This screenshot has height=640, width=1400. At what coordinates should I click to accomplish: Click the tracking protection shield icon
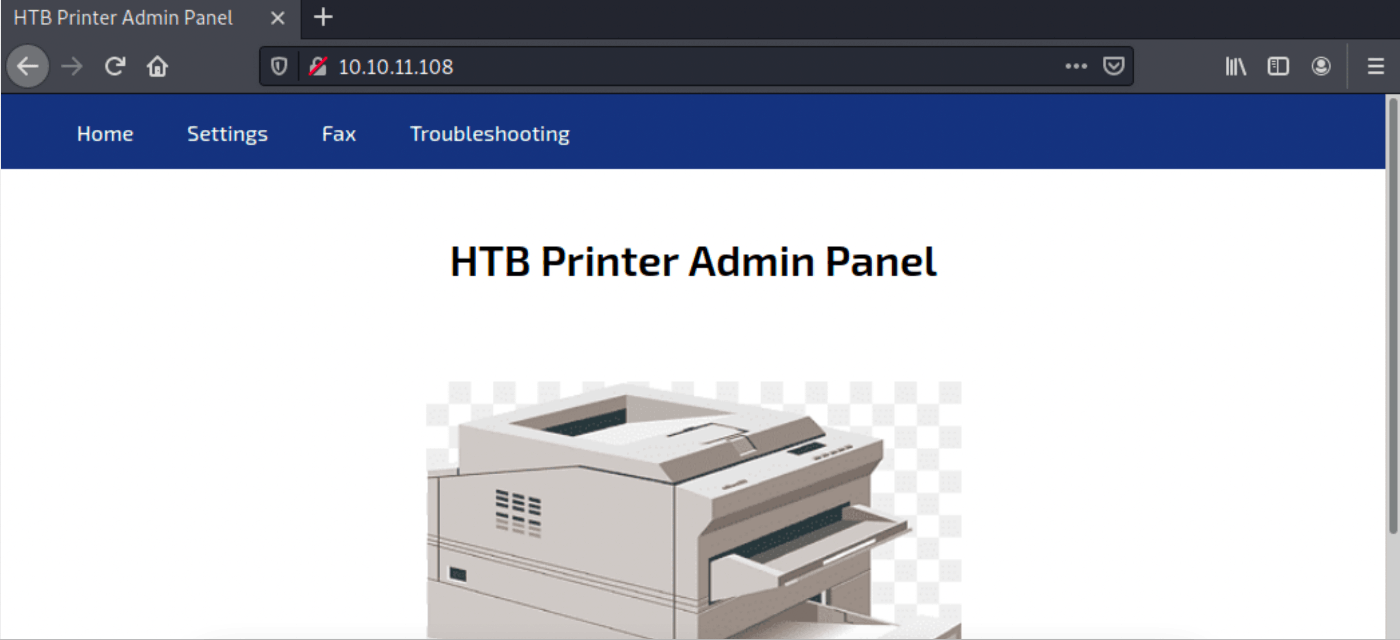(280, 67)
